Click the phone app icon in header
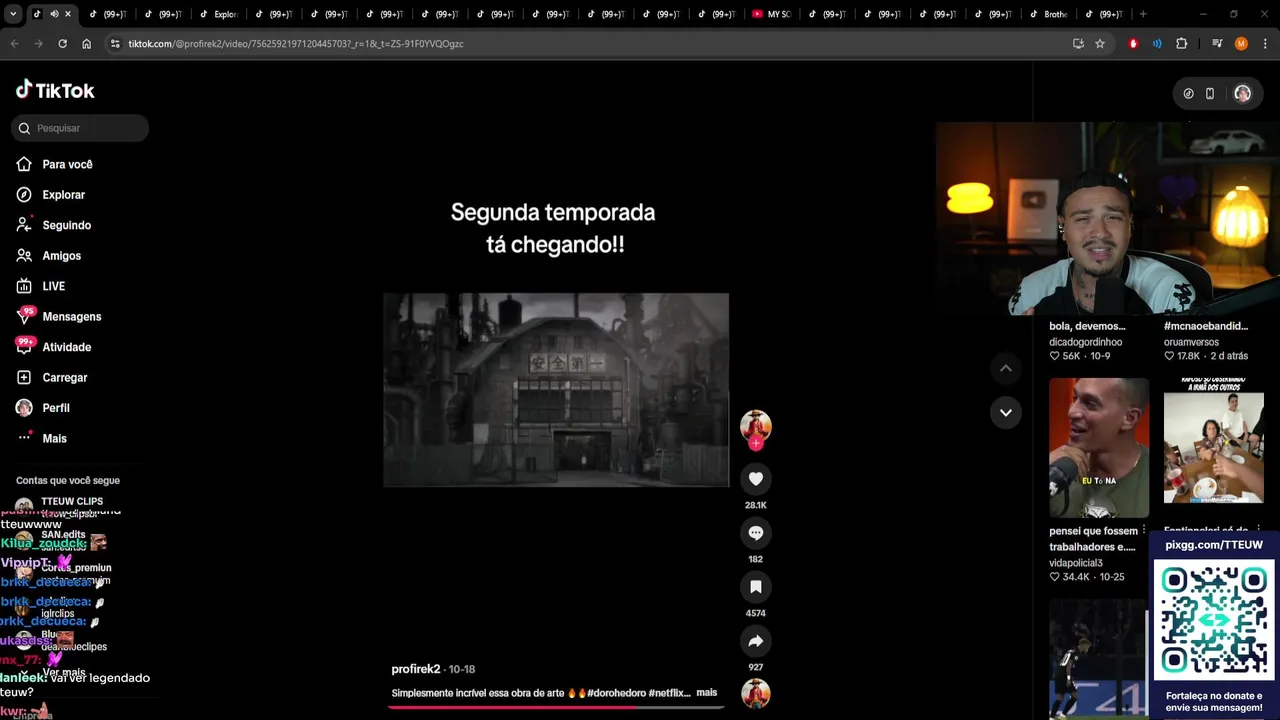The image size is (1280, 720). 1210,93
